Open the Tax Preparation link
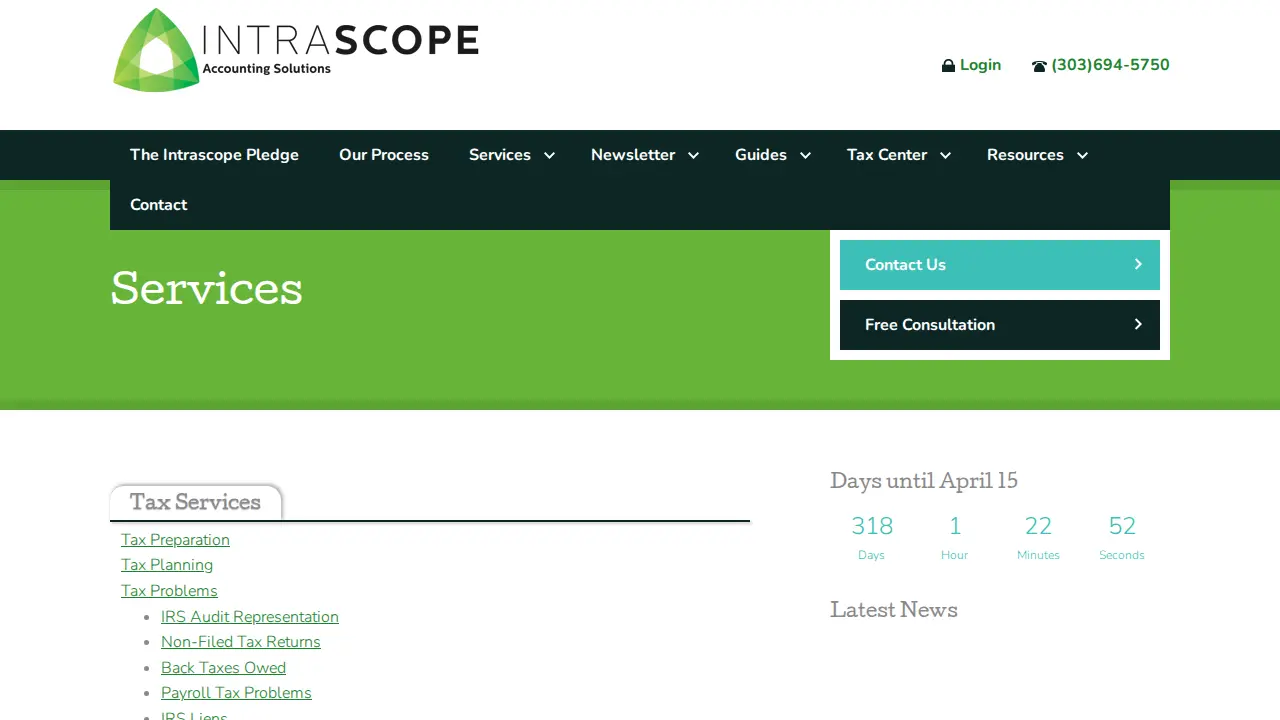This screenshot has height=720, width=1280. pyautogui.click(x=175, y=540)
